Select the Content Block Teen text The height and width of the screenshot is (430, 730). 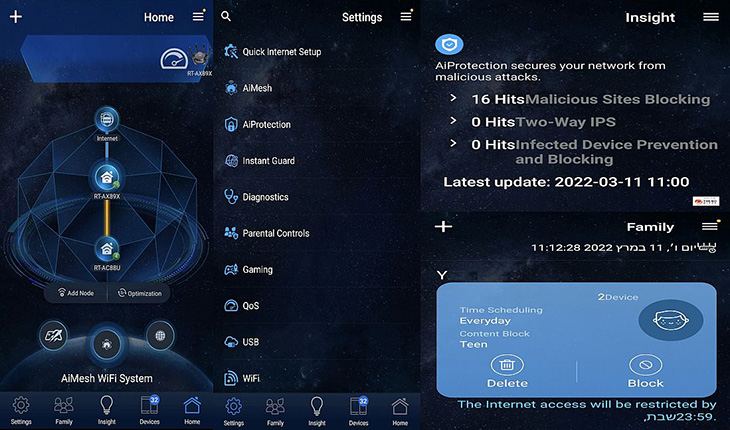pyautogui.click(x=494, y=339)
